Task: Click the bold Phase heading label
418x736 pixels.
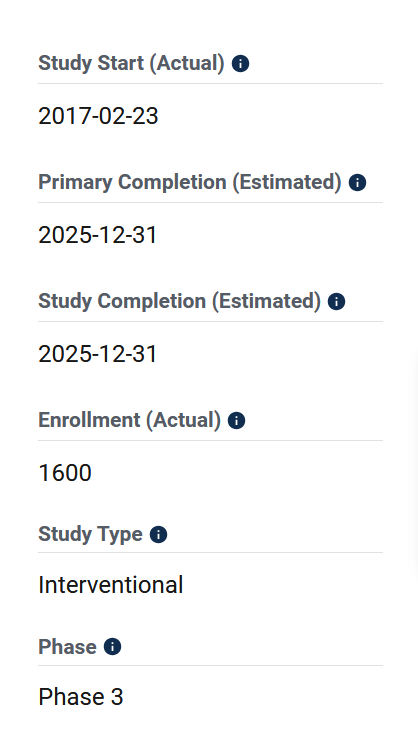Action: (x=67, y=647)
